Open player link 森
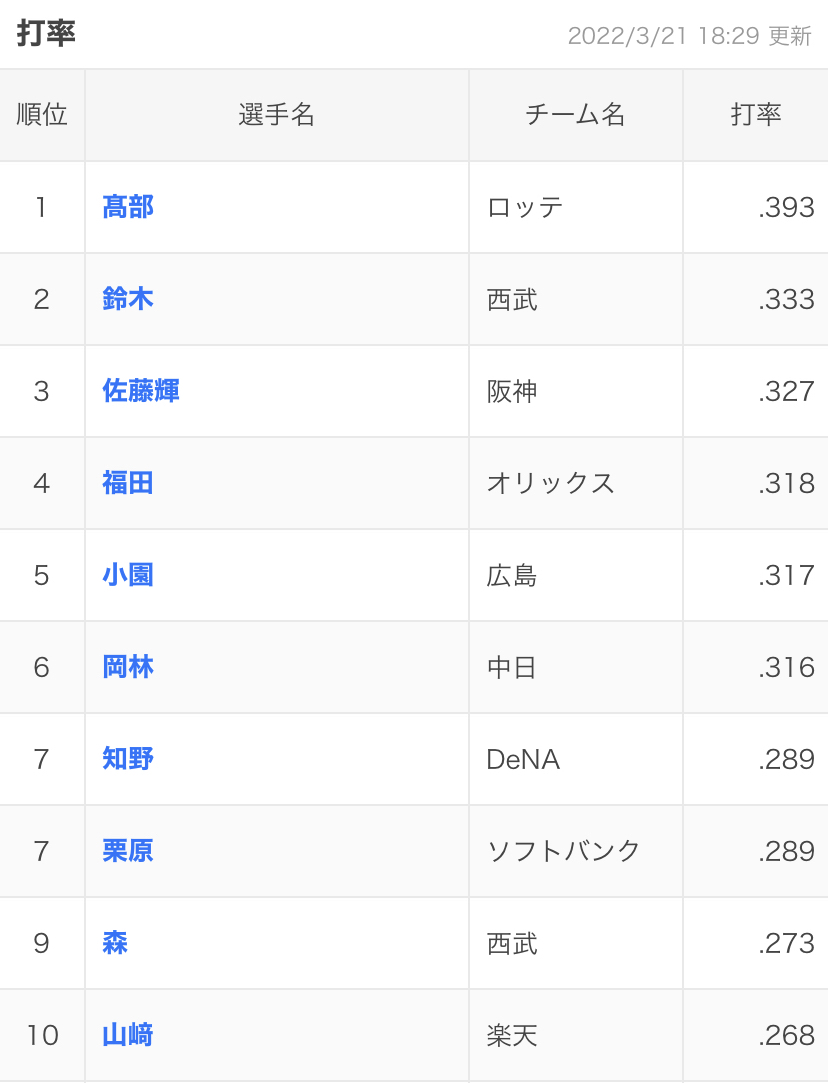Viewport: 828px width, 1083px height. point(115,943)
